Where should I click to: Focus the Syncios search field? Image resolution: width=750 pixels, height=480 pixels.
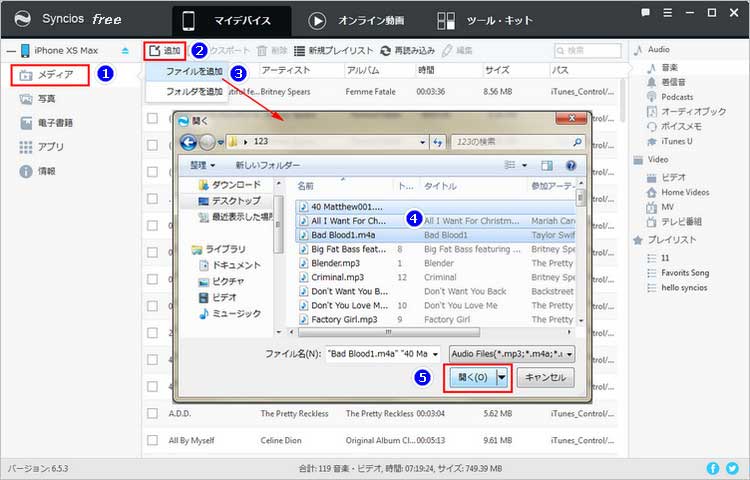(x=588, y=50)
